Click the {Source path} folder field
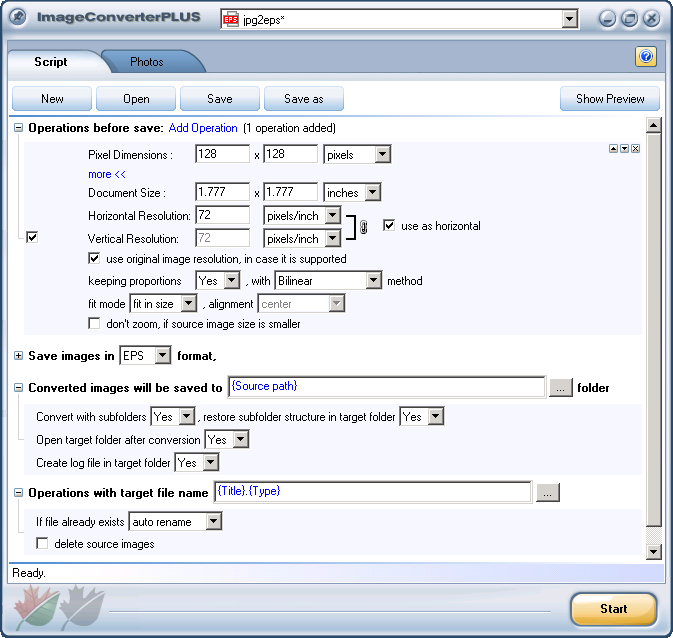The height and width of the screenshot is (638, 673). pyautogui.click(x=387, y=387)
